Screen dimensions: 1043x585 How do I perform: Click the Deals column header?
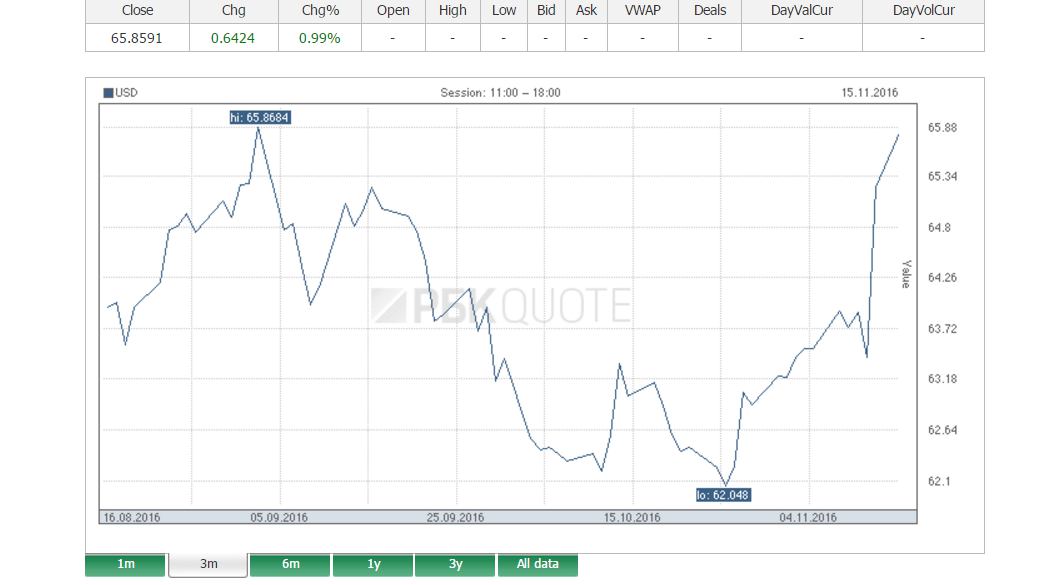click(x=710, y=11)
